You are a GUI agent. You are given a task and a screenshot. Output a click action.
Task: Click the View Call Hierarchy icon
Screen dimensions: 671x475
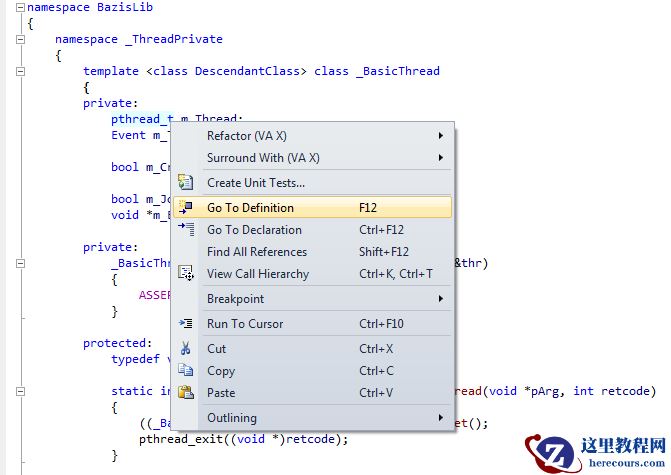tap(186, 273)
